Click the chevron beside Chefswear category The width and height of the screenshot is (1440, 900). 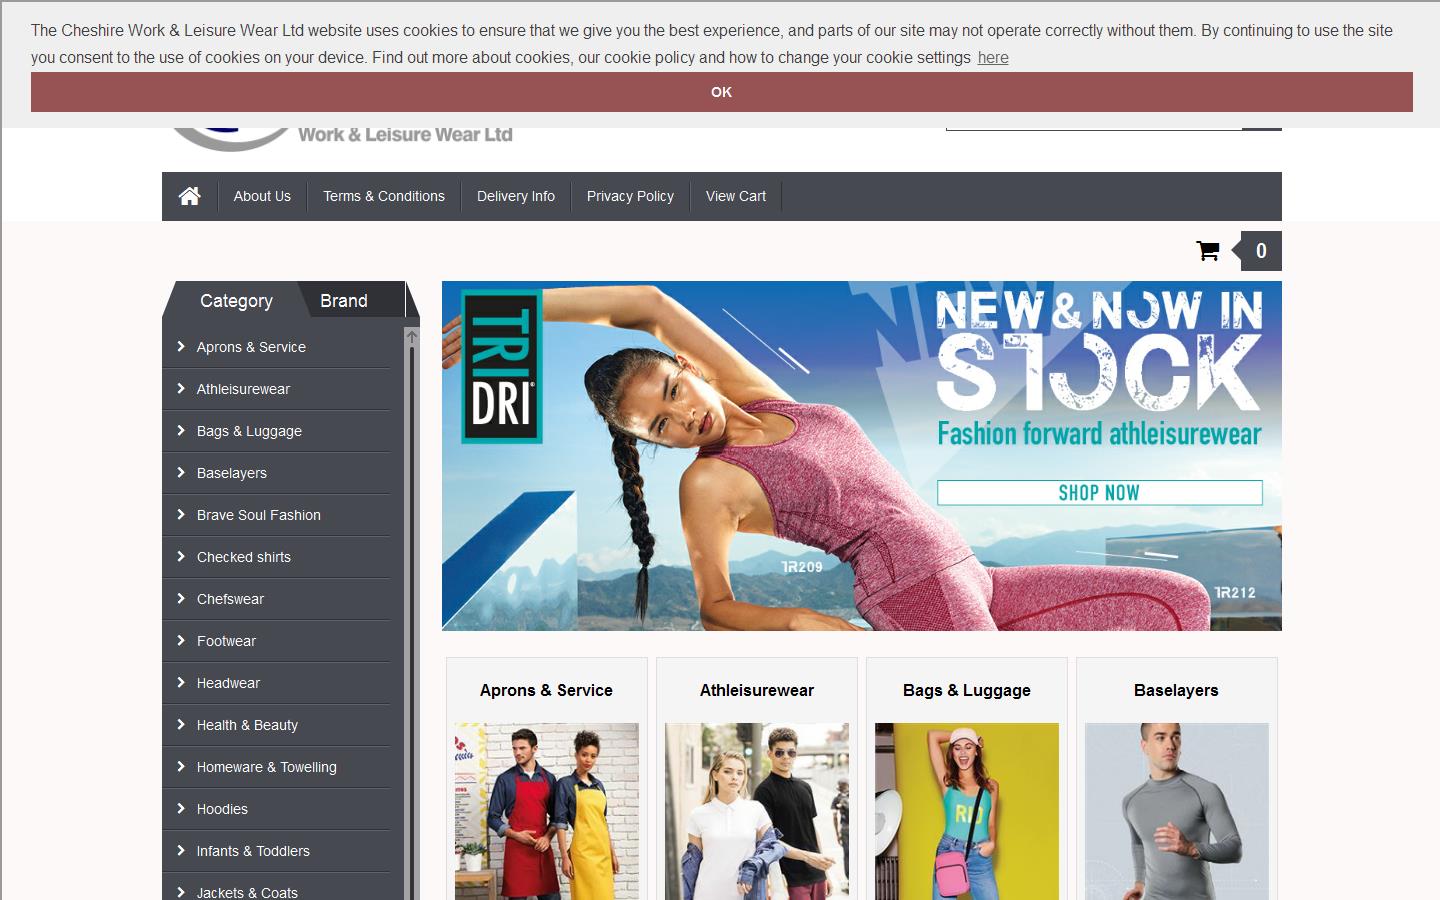pos(180,599)
